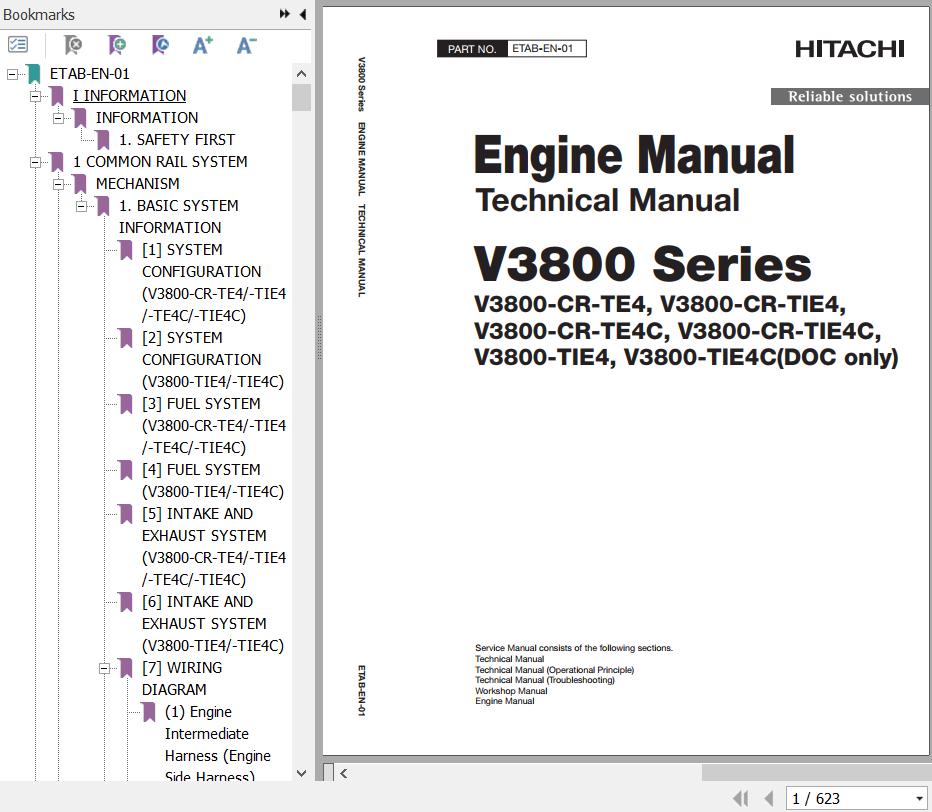Click the HITACHI logo on the page

(849, 49)
